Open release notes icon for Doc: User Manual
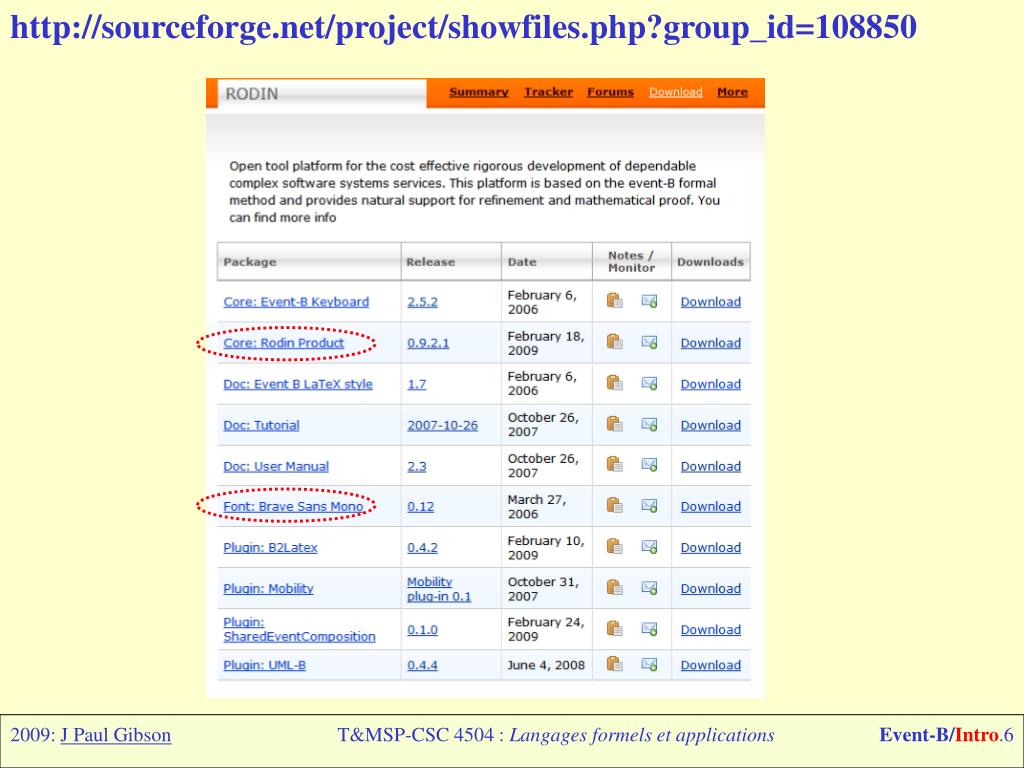Viewport: 1024px width, 768px height. coord(615,465)
